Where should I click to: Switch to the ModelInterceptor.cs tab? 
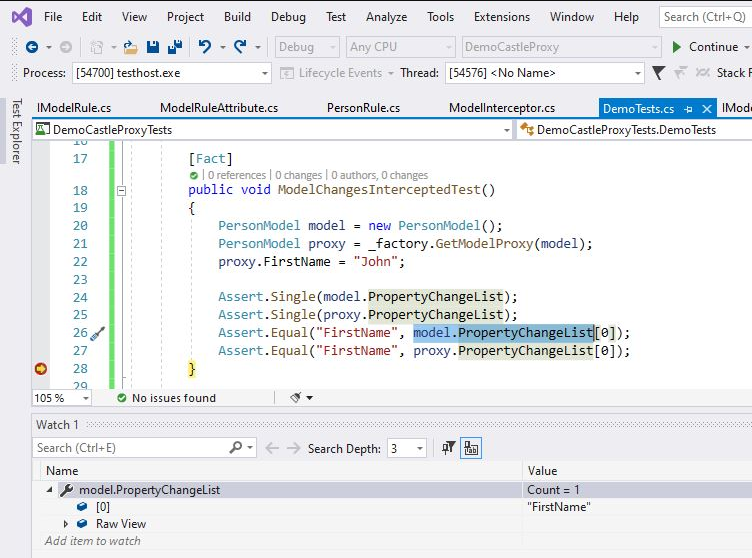tap(502, 108)
